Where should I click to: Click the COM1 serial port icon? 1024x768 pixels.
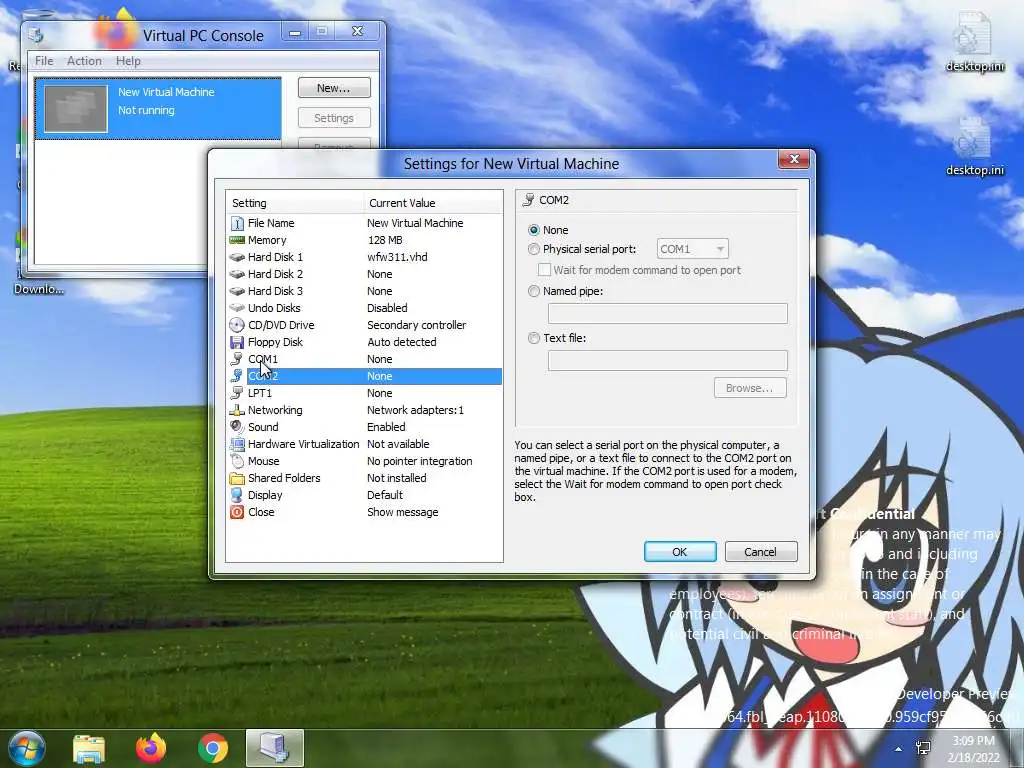[x=237, y=359]
